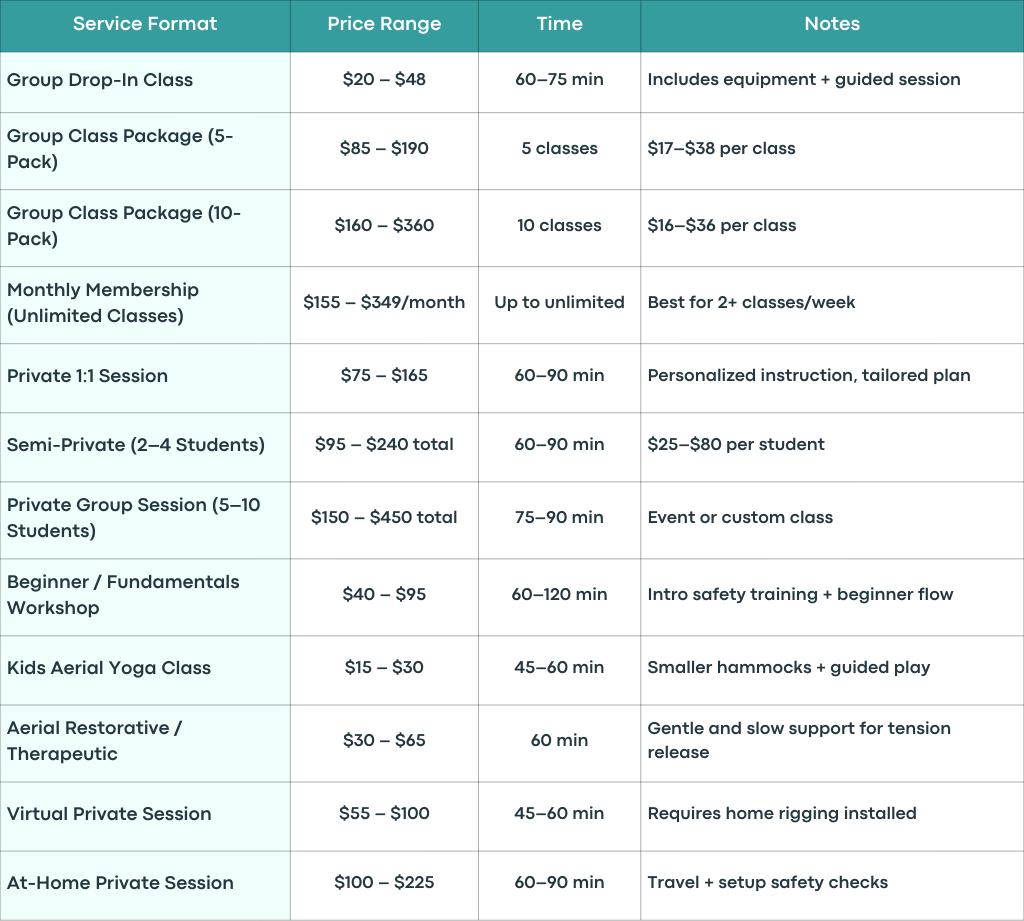Click the Time column header

point(559,25)
